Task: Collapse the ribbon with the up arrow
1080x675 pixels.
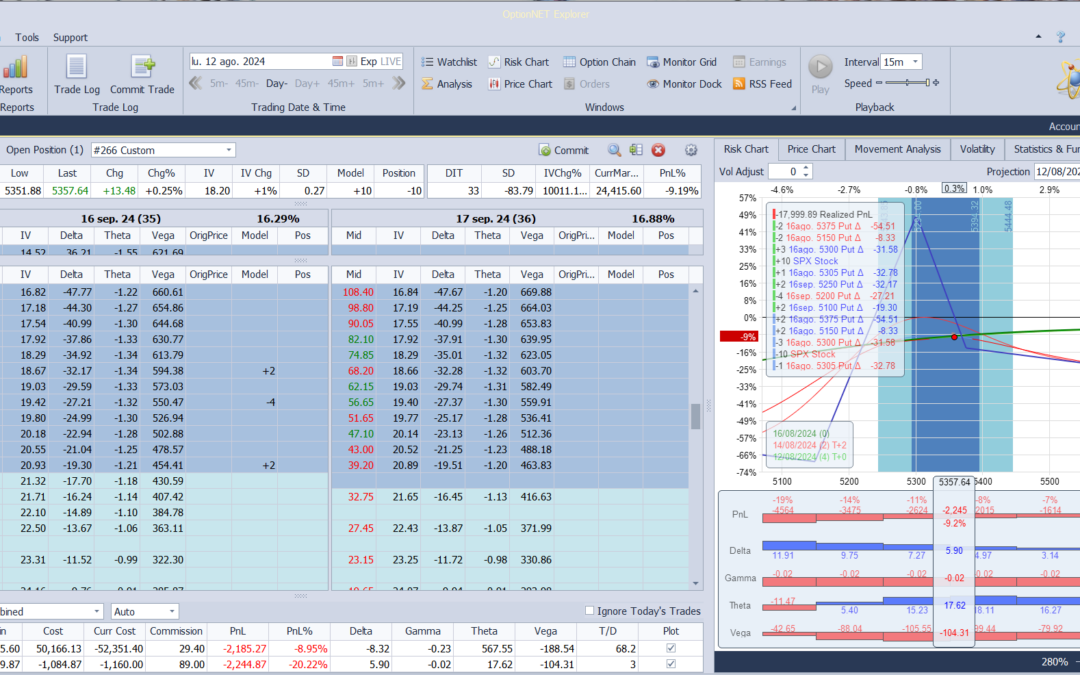Action: pyautogui.click(x=1039, y=37)
